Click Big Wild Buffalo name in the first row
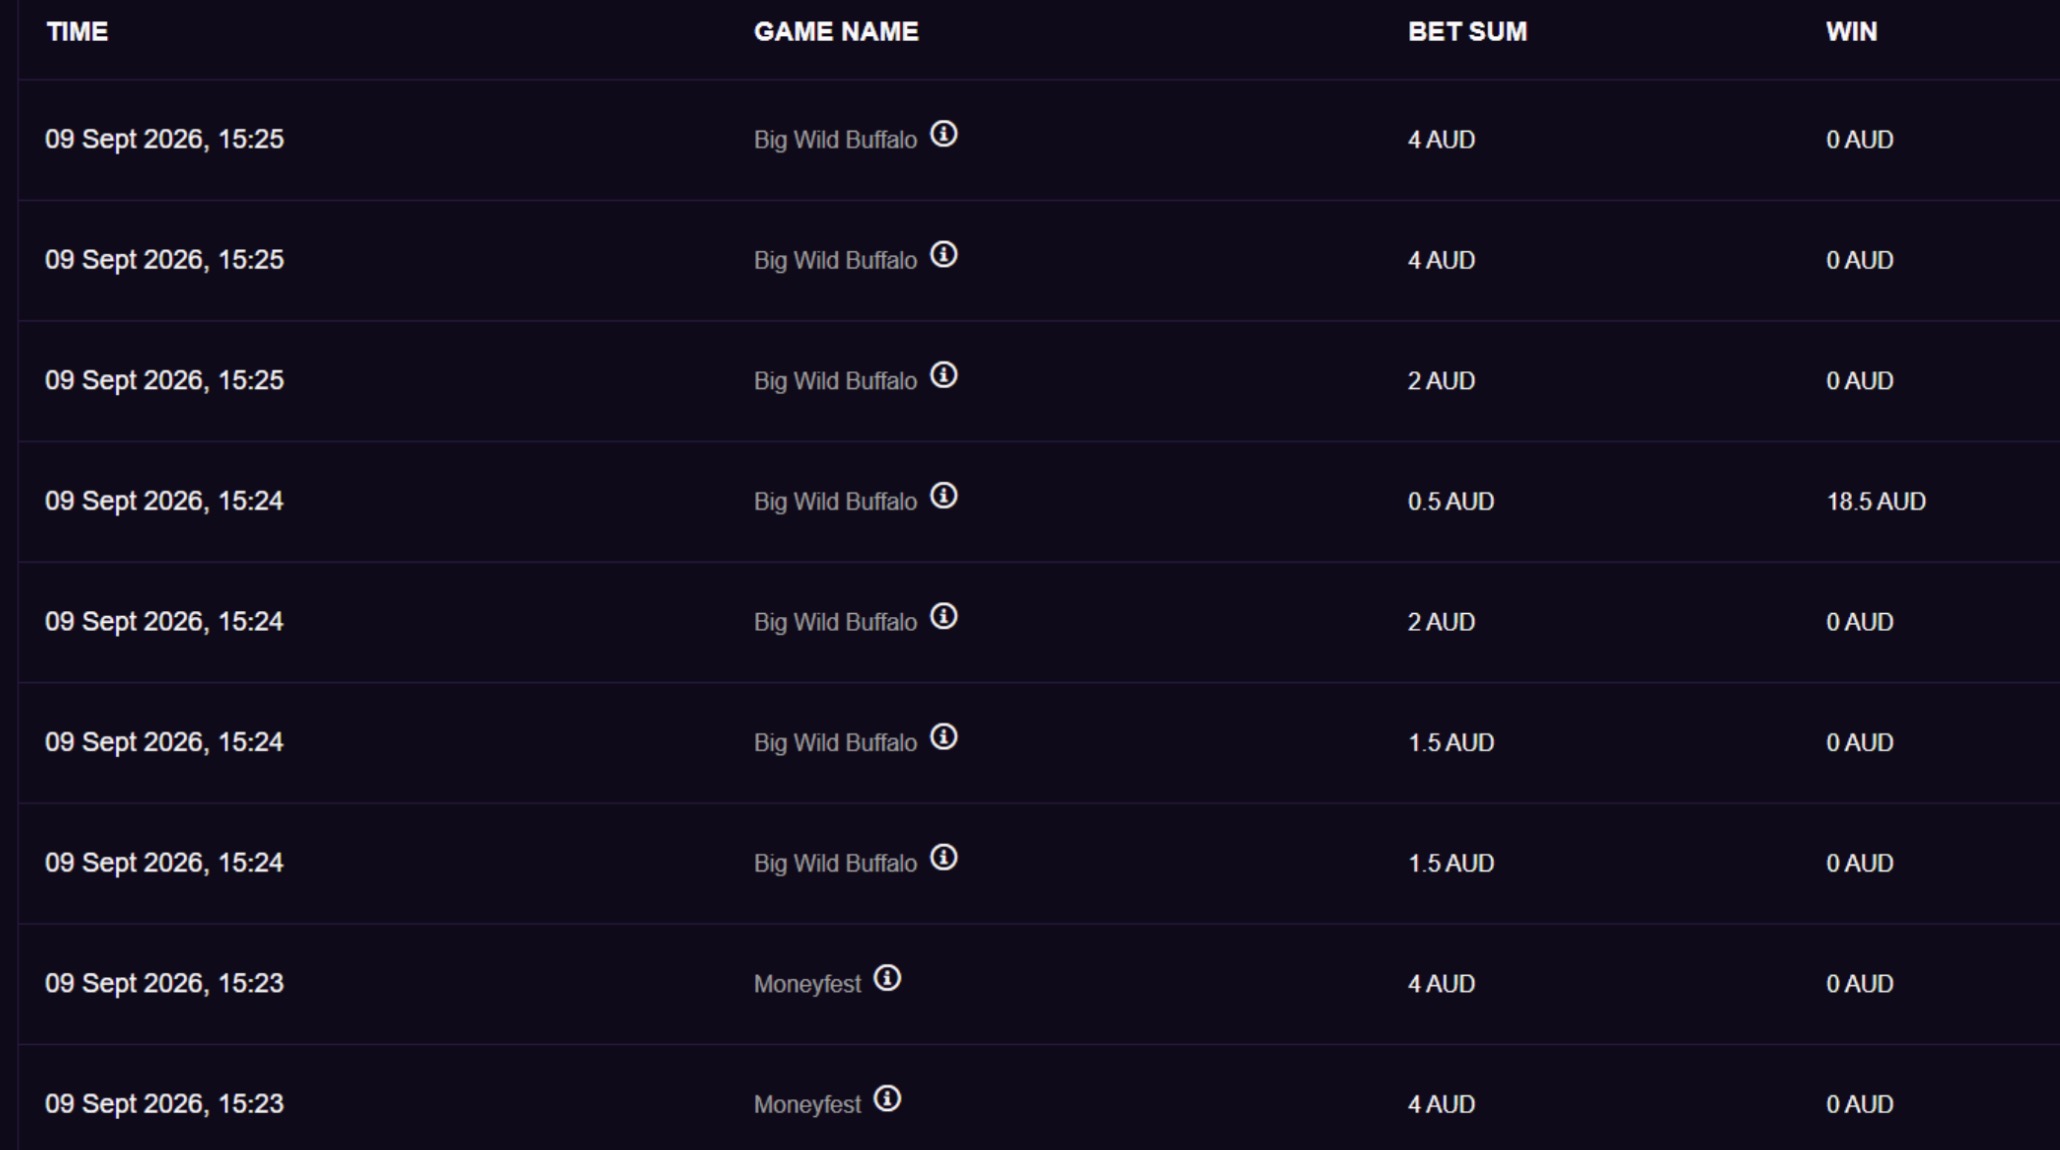The height and width of the screenshot is (1150, 2060). (835, 140)
